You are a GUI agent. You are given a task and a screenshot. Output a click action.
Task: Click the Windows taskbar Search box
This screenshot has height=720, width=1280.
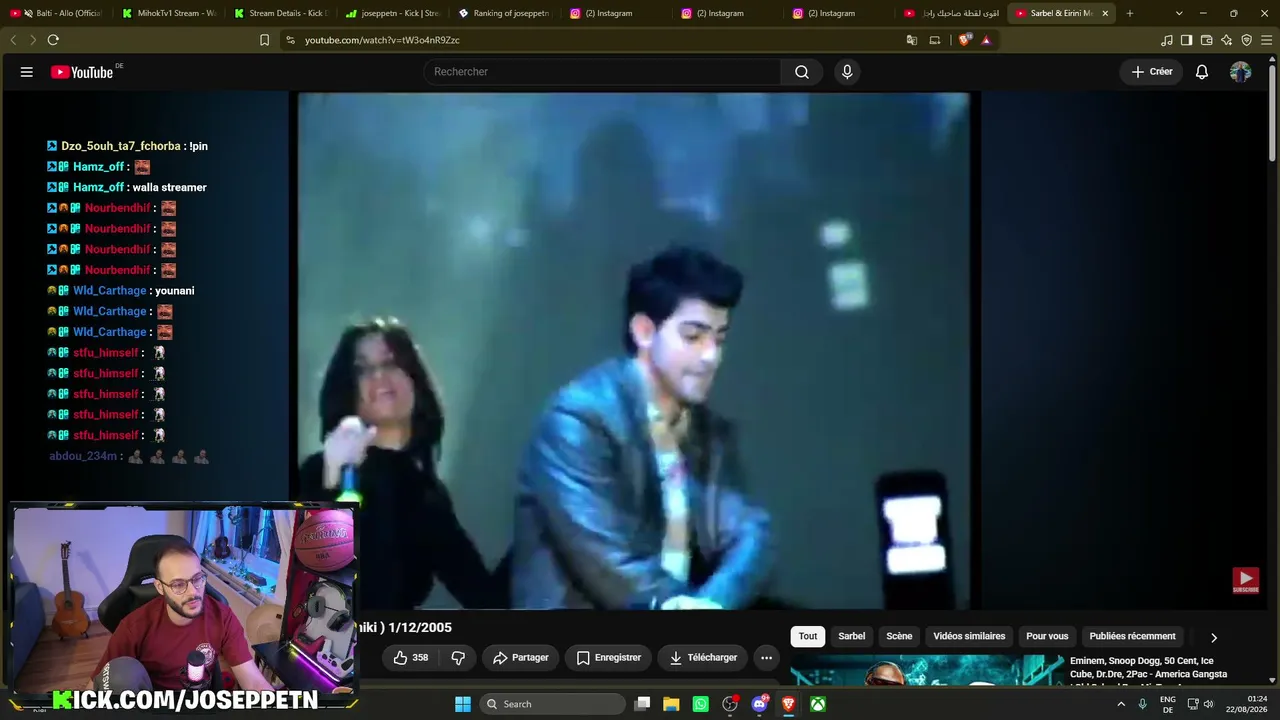point(553,704)
